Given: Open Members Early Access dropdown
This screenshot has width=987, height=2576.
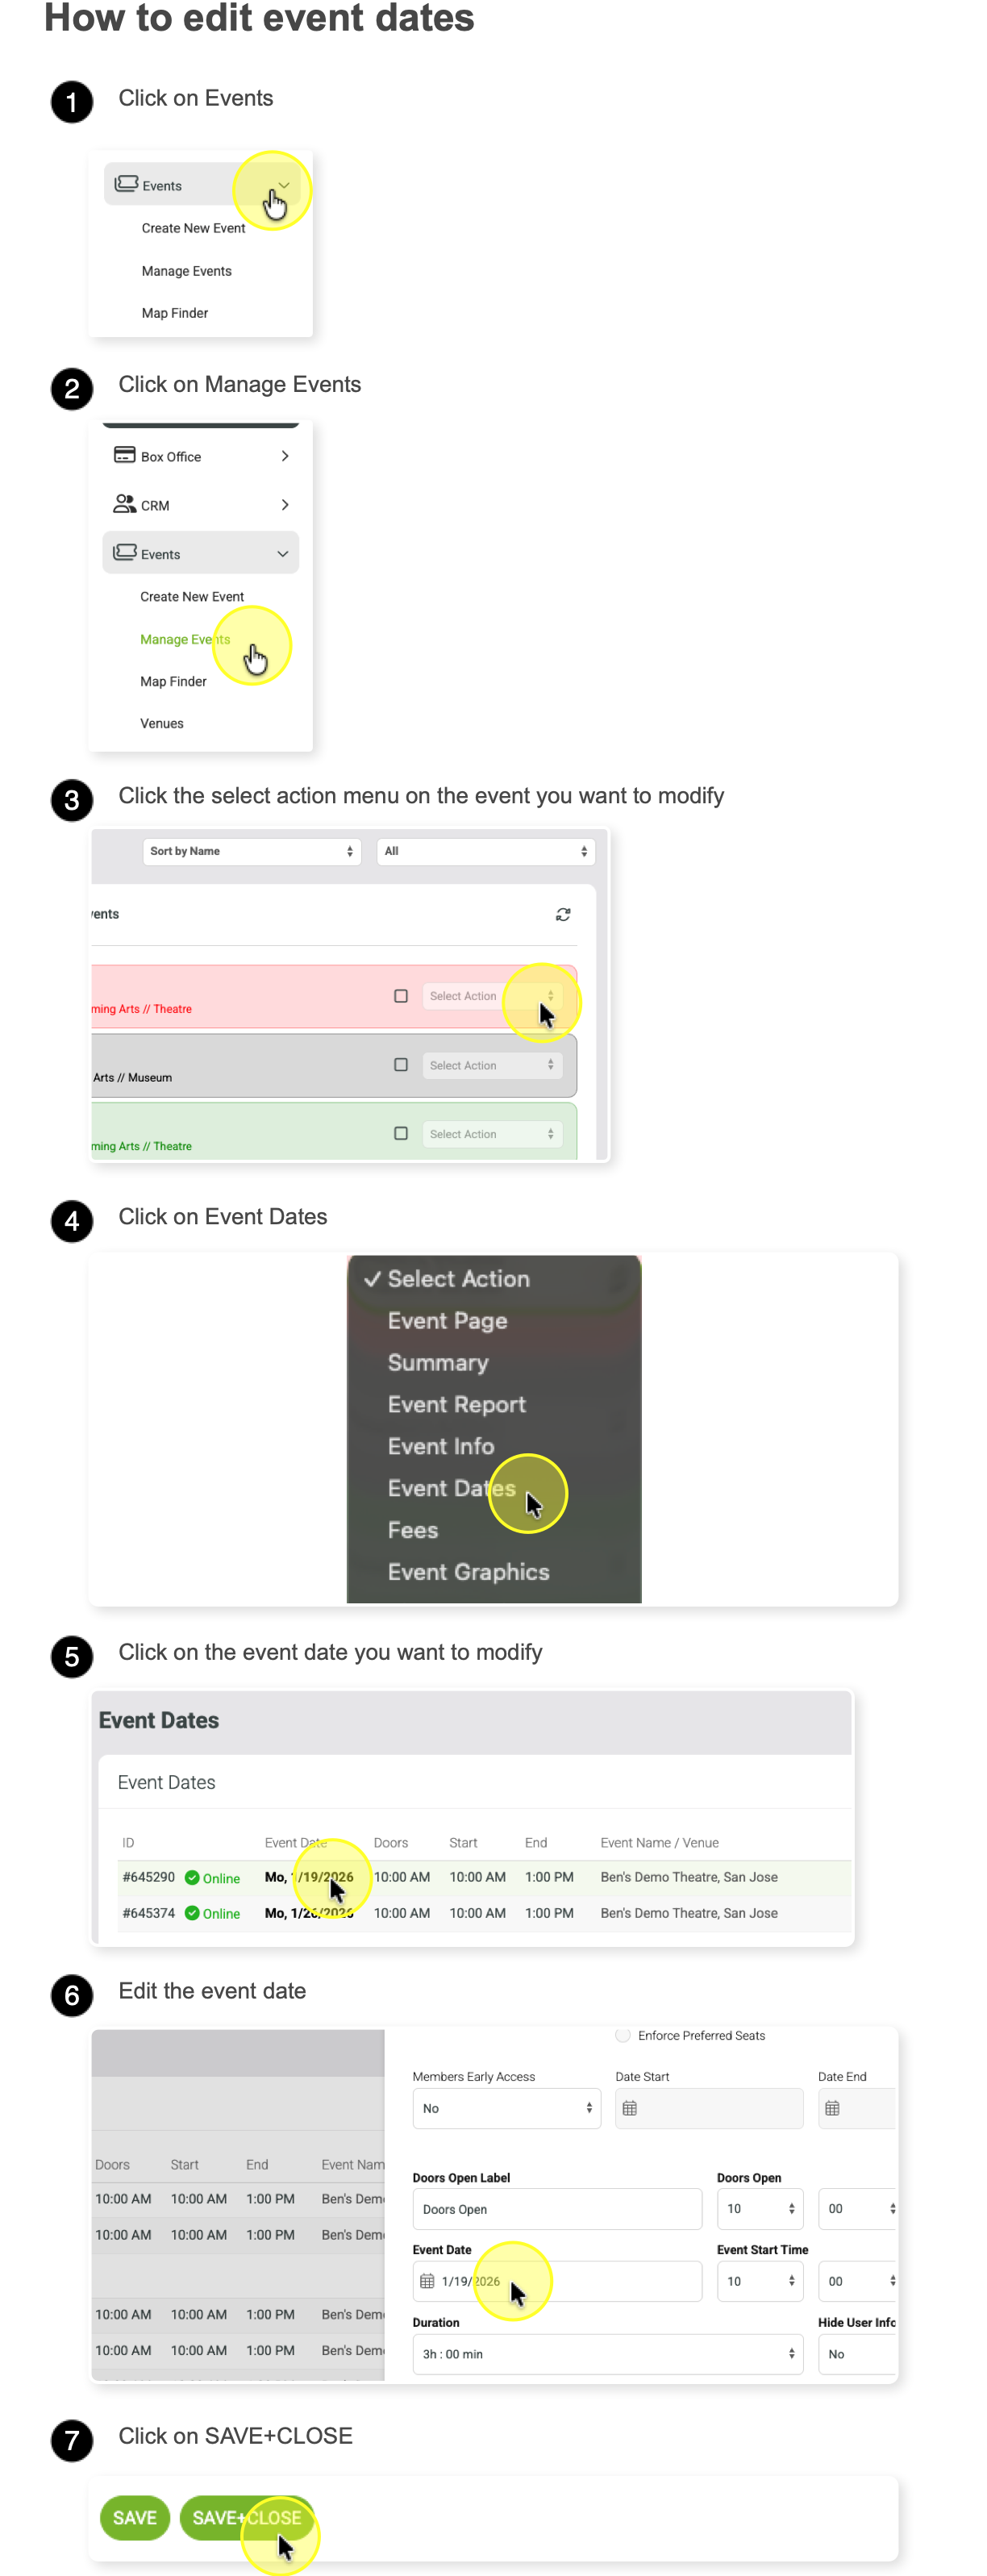Looking at the screenshot, I should (x=506, y=2108).
